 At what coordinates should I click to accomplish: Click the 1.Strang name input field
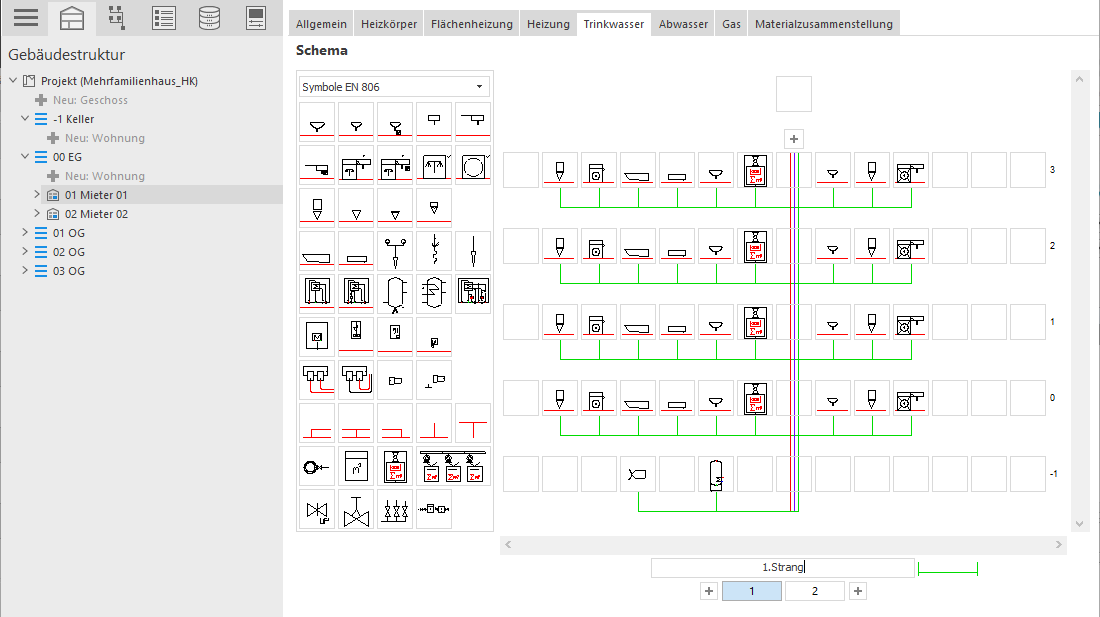783,567
